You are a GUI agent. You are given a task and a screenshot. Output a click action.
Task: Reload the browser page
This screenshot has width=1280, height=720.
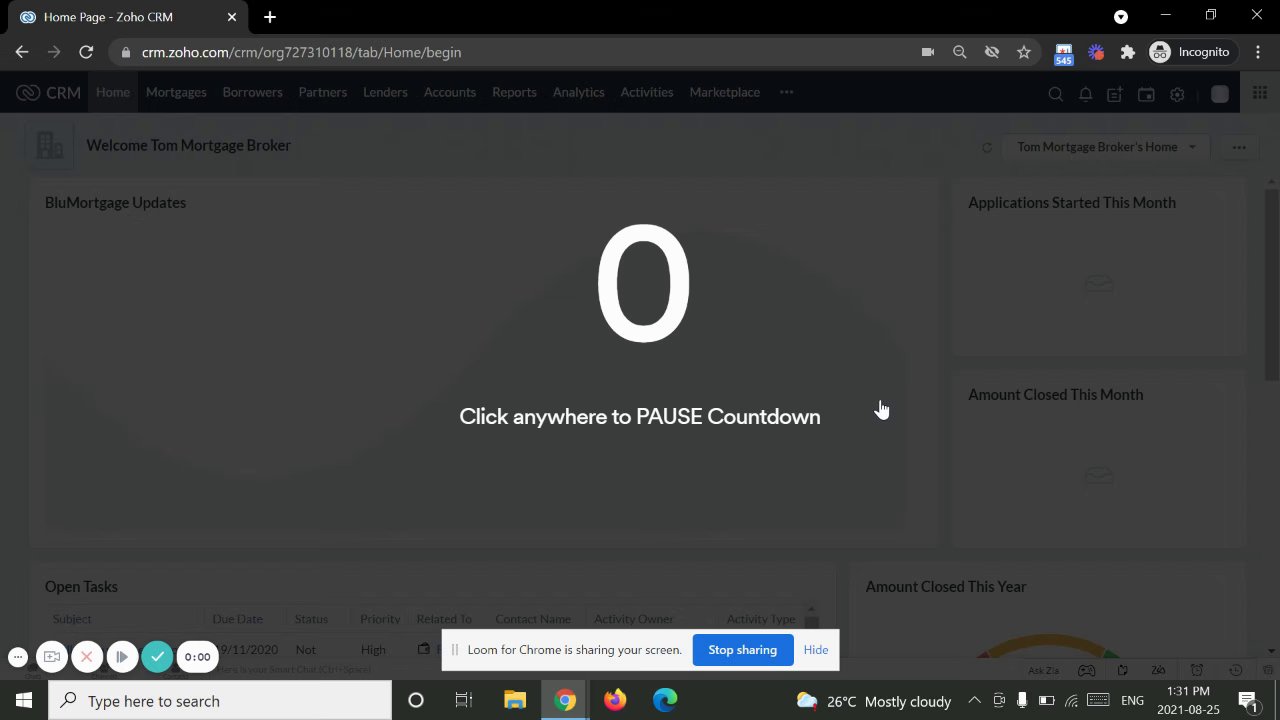(x=86, y=52)
